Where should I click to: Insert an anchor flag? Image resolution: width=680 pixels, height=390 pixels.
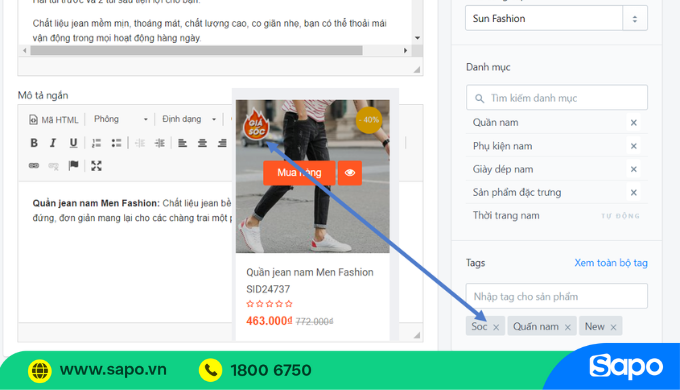click(x=73, y=165)
